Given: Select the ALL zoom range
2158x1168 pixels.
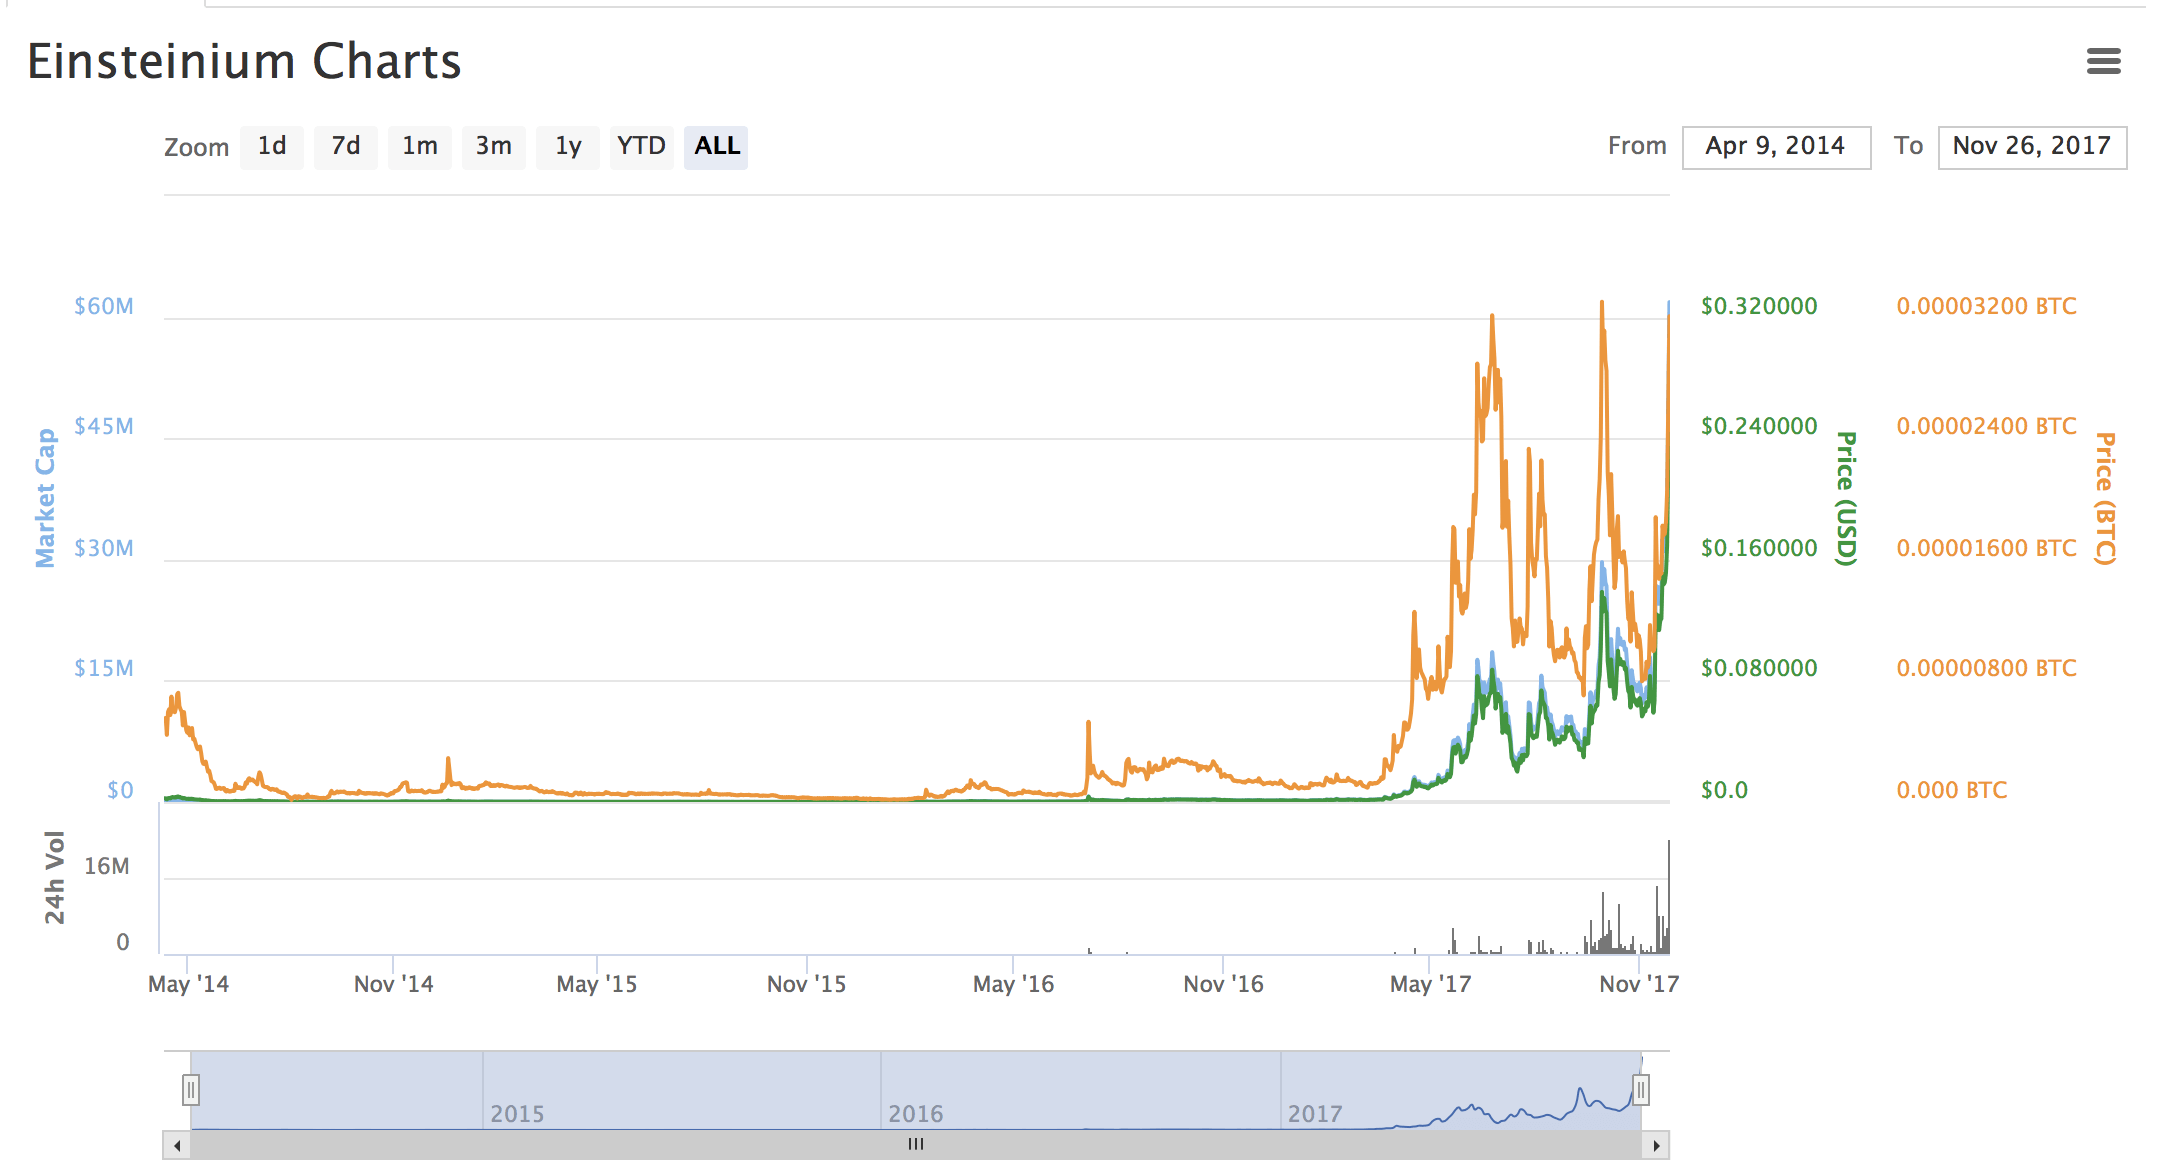Looking at the screenshot, I should [717, 147].
